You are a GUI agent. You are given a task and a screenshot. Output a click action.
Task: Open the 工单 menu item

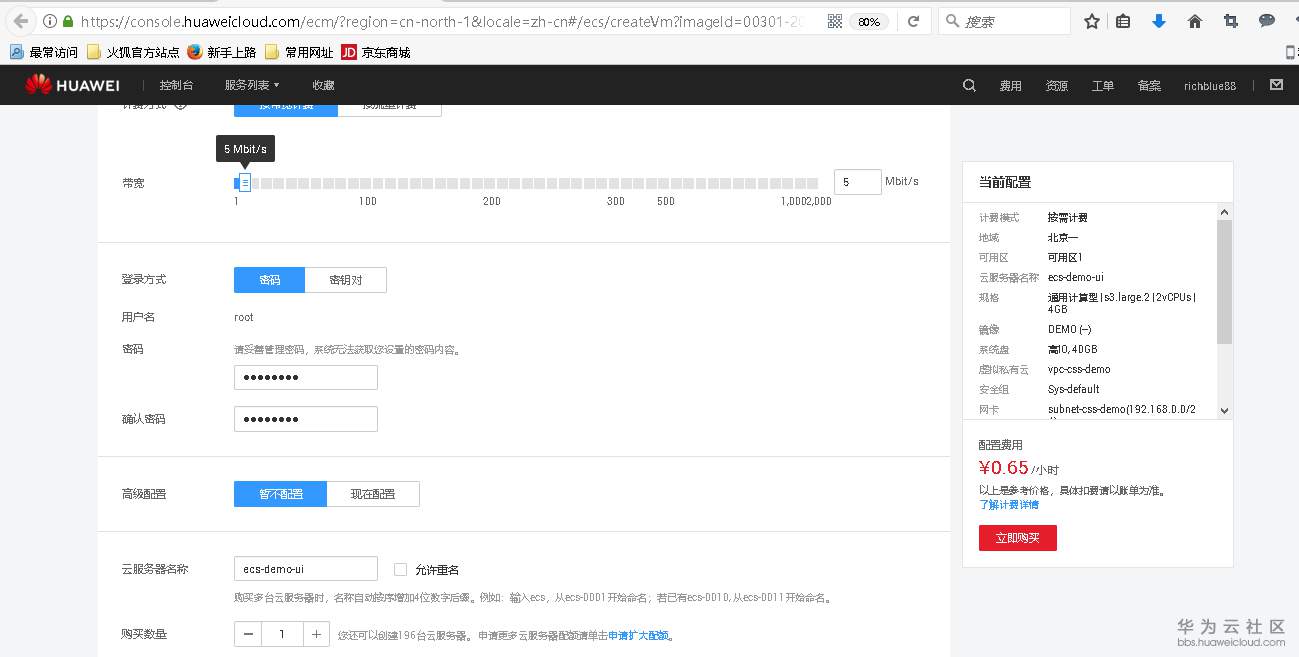pos(1102,85)
